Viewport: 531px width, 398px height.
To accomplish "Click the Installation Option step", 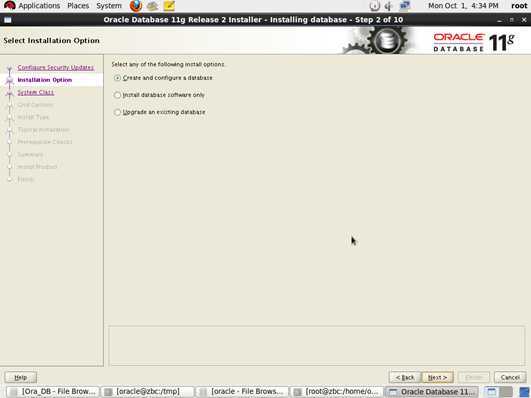I will coord(45,80).
